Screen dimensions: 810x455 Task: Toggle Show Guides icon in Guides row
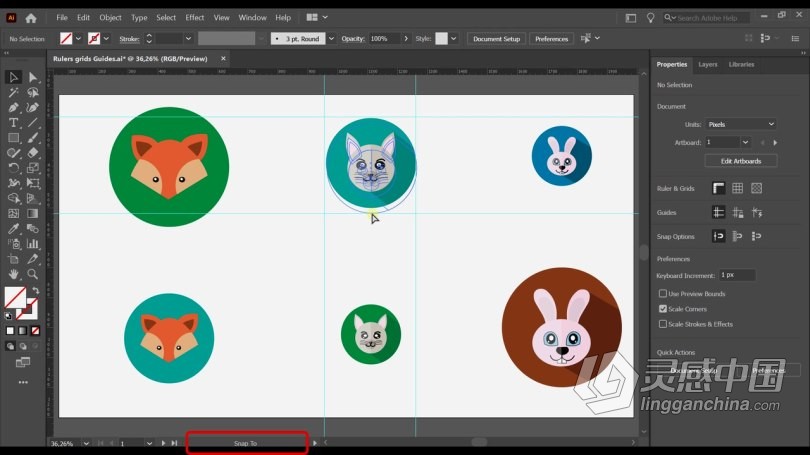719,212
